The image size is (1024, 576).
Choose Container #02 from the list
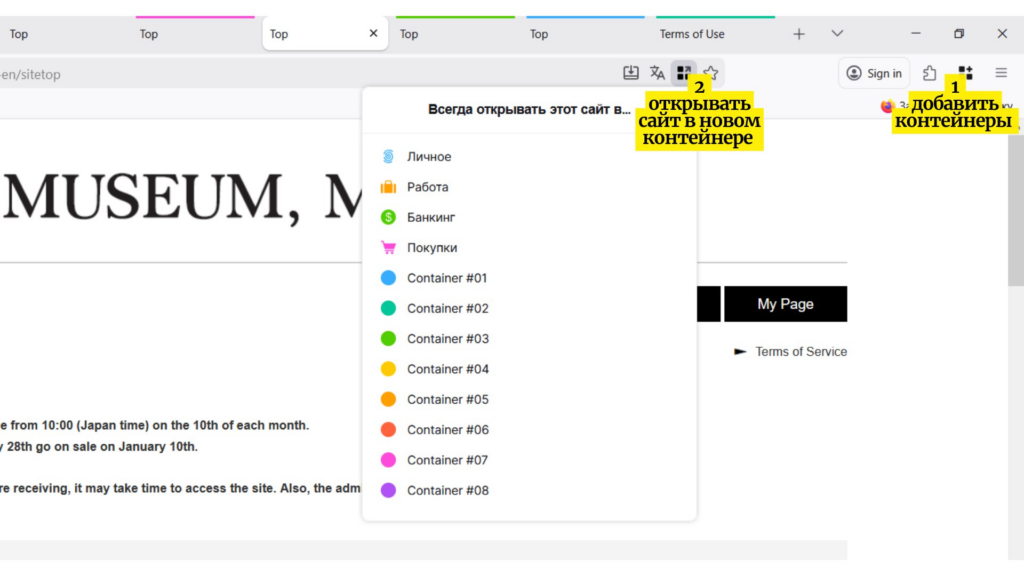[x=529, y=308]
